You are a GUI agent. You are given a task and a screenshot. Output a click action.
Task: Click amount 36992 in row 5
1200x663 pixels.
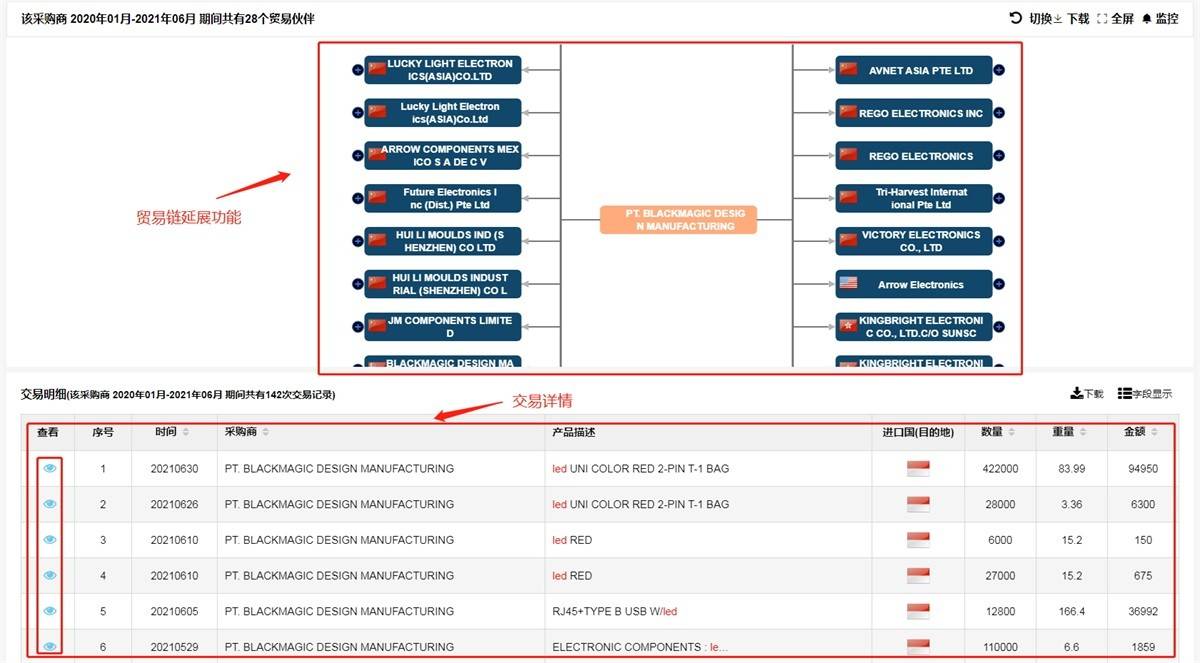[x=1142, y=612]
